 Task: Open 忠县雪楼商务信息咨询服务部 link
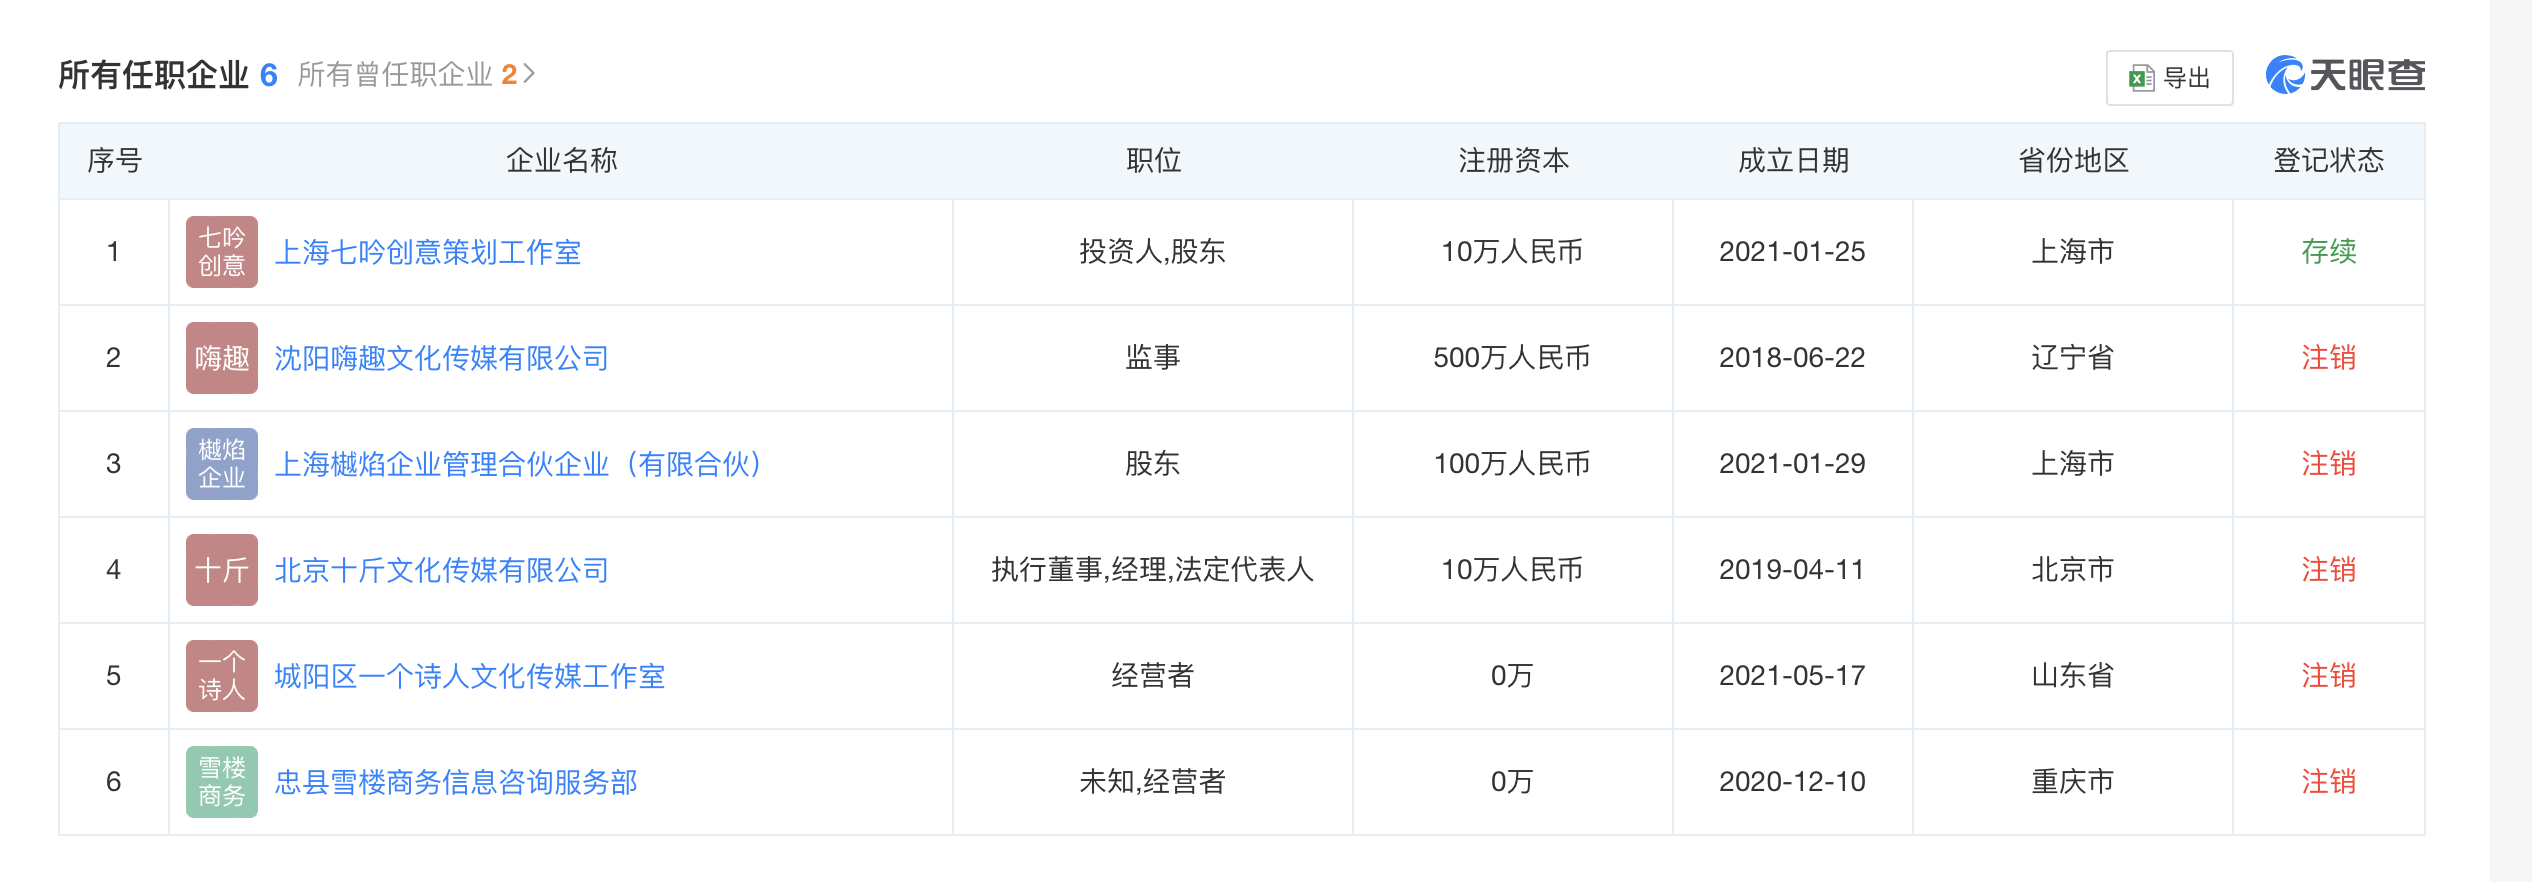[456, 782]
